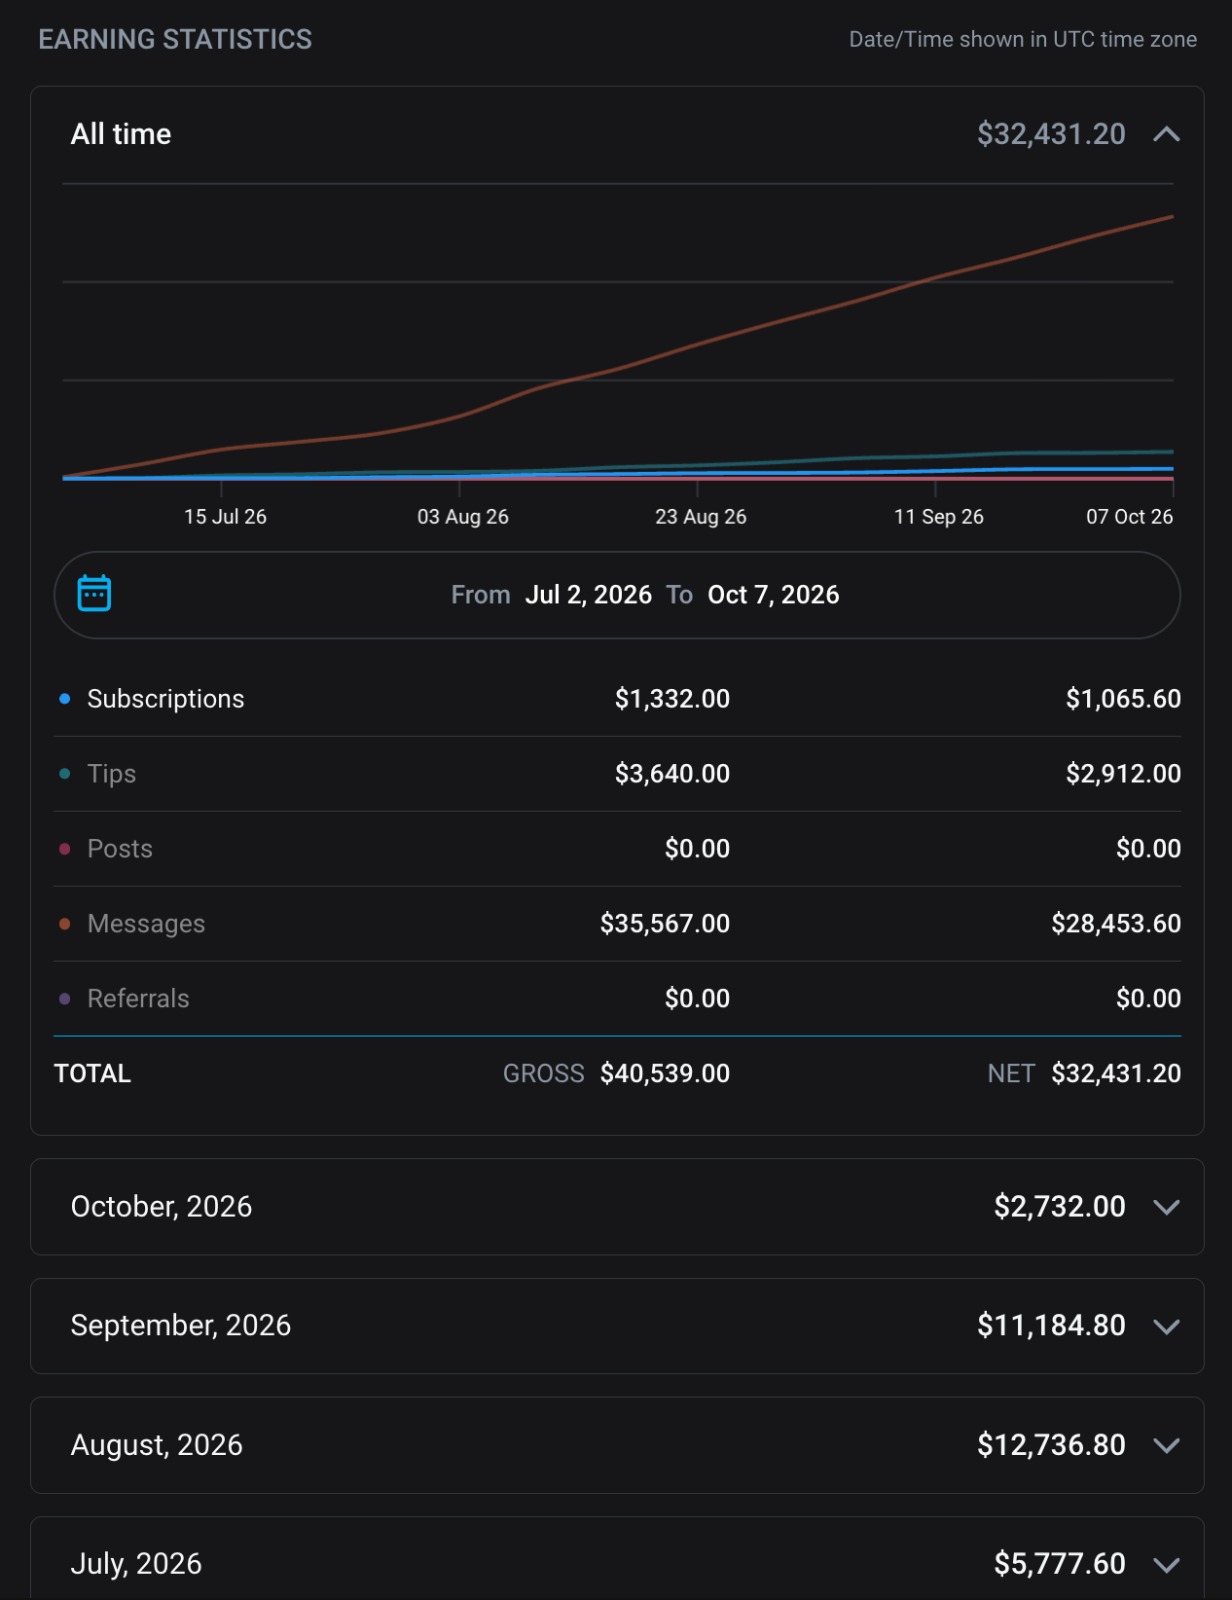Click the 15 Jul 26 axis label

225,517
